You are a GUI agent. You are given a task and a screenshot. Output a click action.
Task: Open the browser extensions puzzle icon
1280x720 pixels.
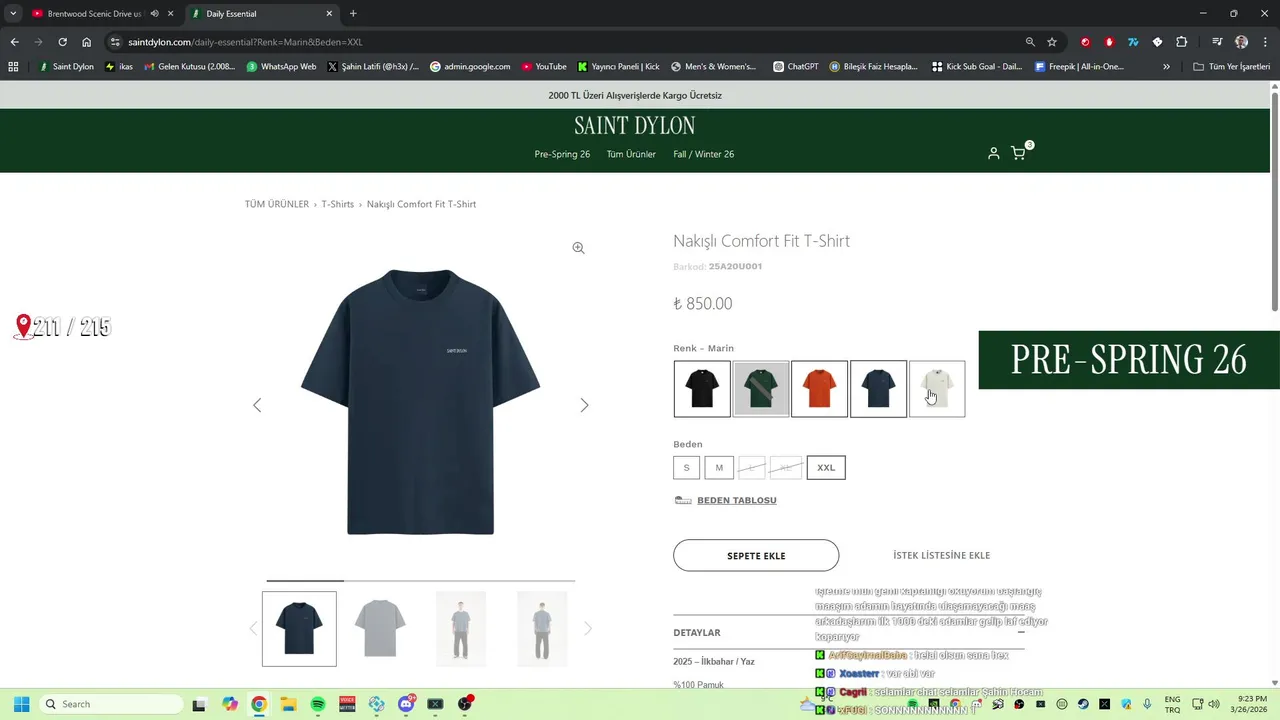pos(1181,42)
